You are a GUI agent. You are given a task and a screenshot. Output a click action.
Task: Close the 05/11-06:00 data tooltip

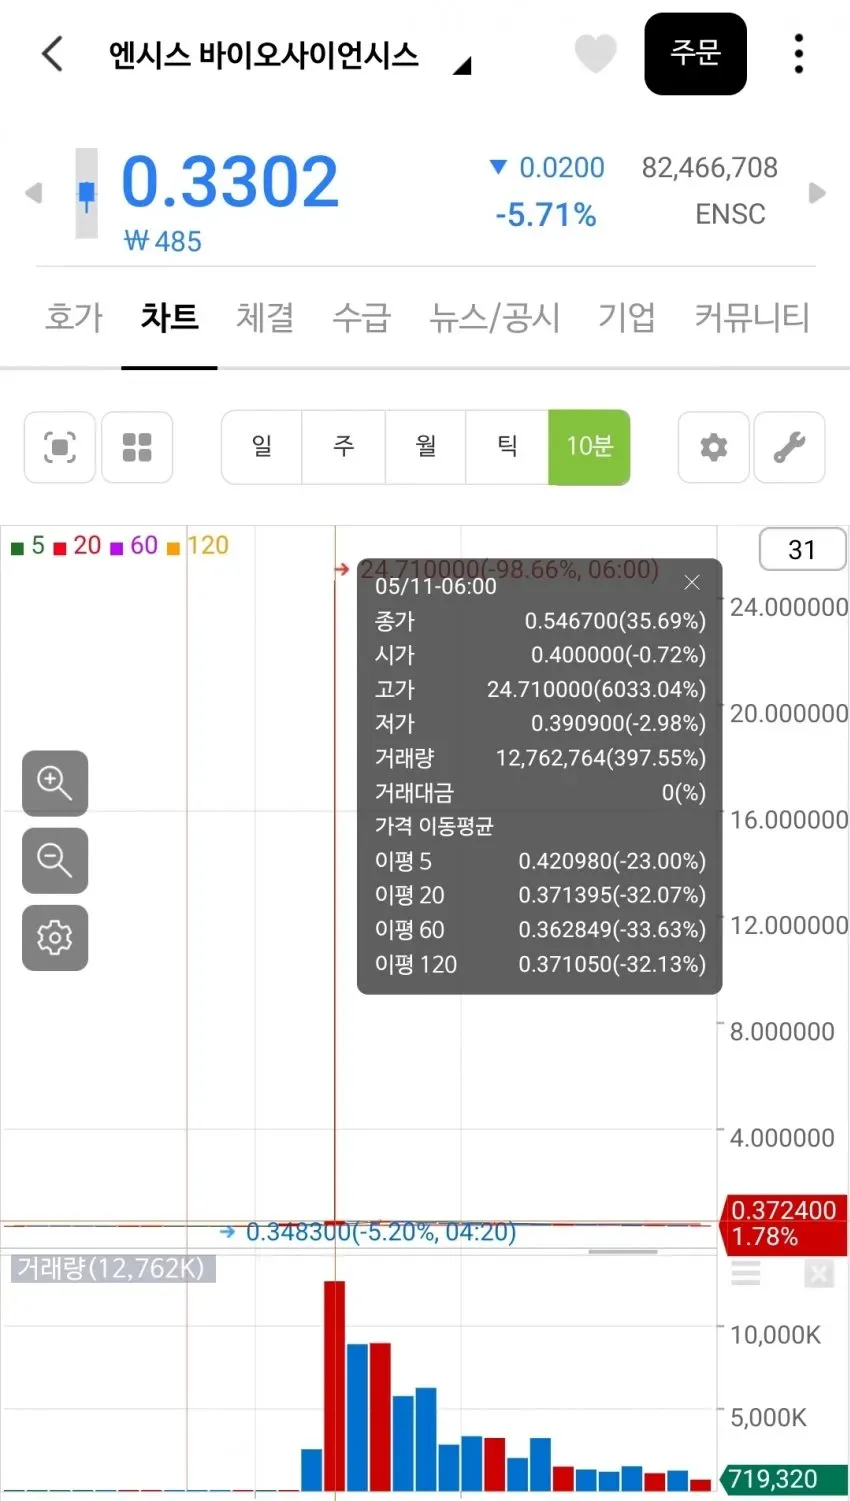tap(692, 582)
